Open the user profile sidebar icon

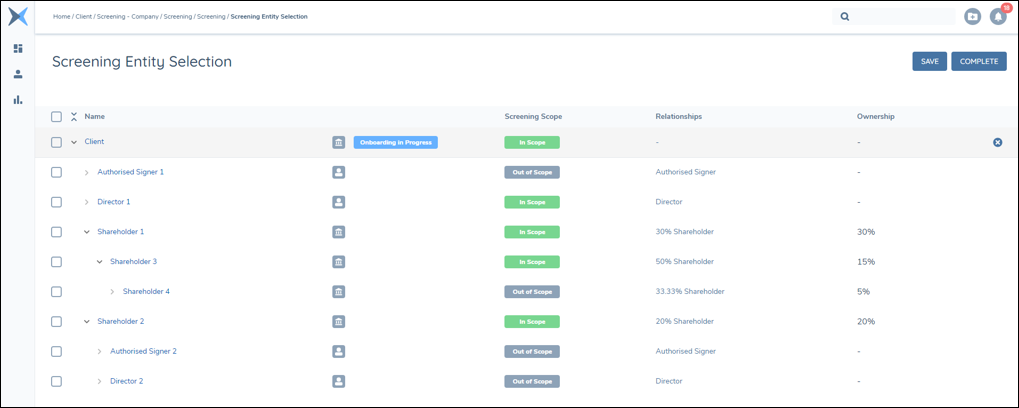tap(17, 74)
